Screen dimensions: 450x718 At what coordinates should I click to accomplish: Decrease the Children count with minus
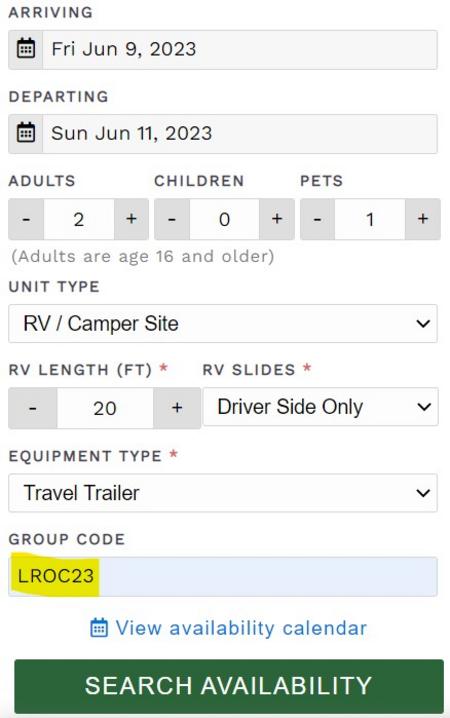(x=172, y=219)
